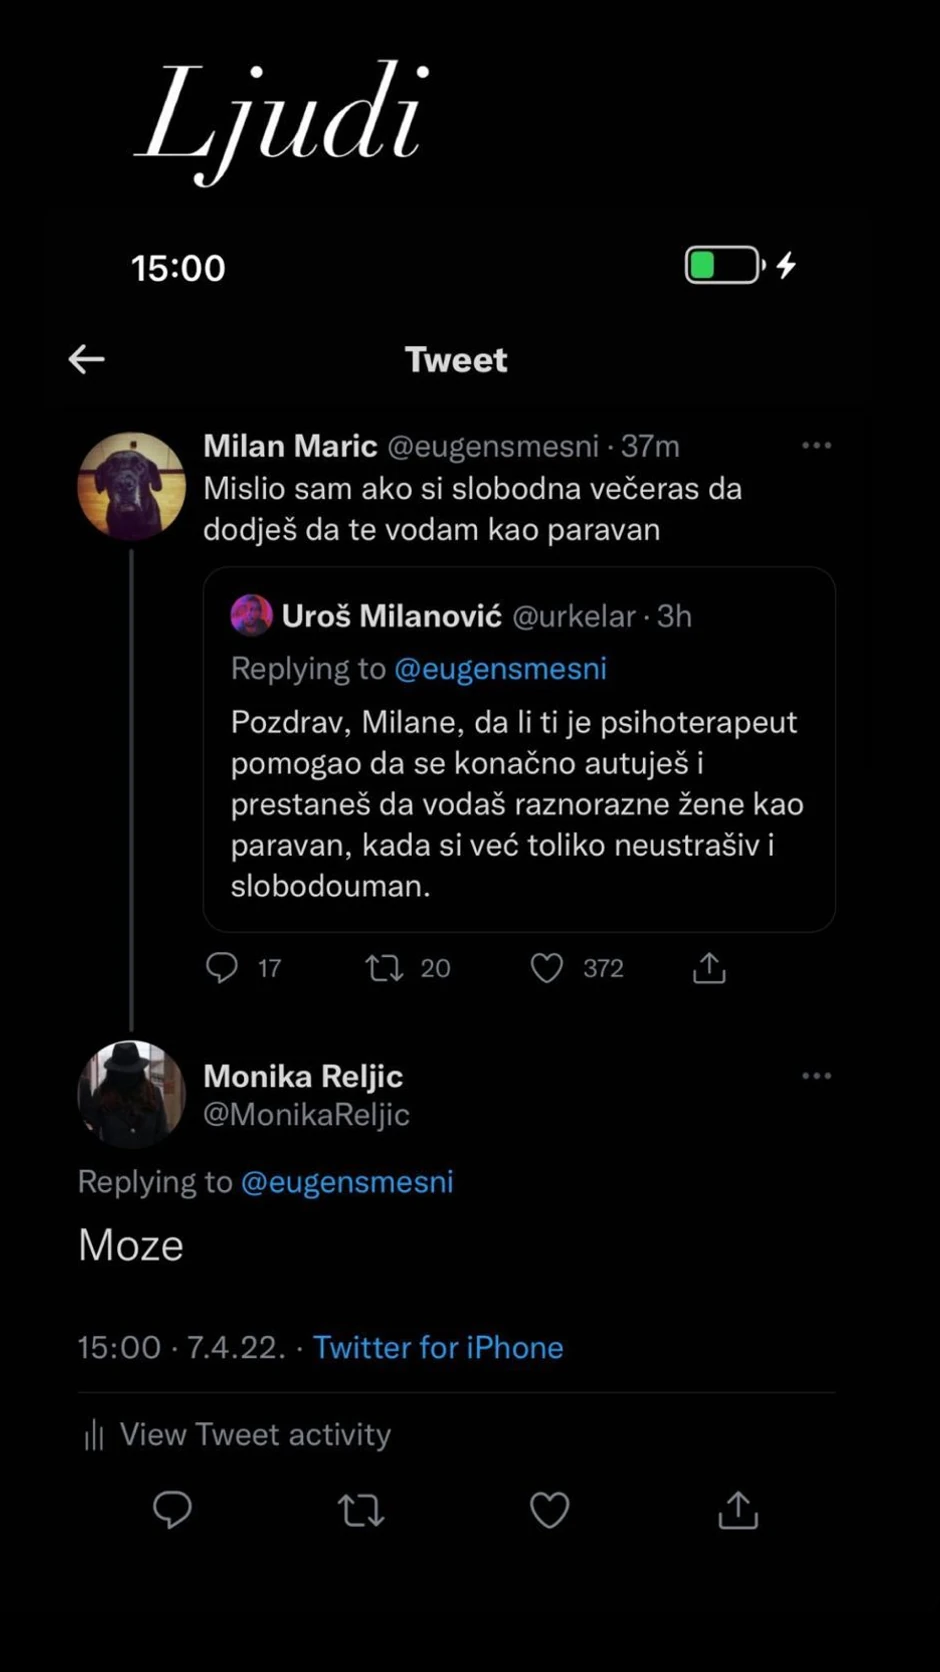The image size is (940, 1672).
Task: View Monika Reljic's profile picture
Action: (132, 1093)
